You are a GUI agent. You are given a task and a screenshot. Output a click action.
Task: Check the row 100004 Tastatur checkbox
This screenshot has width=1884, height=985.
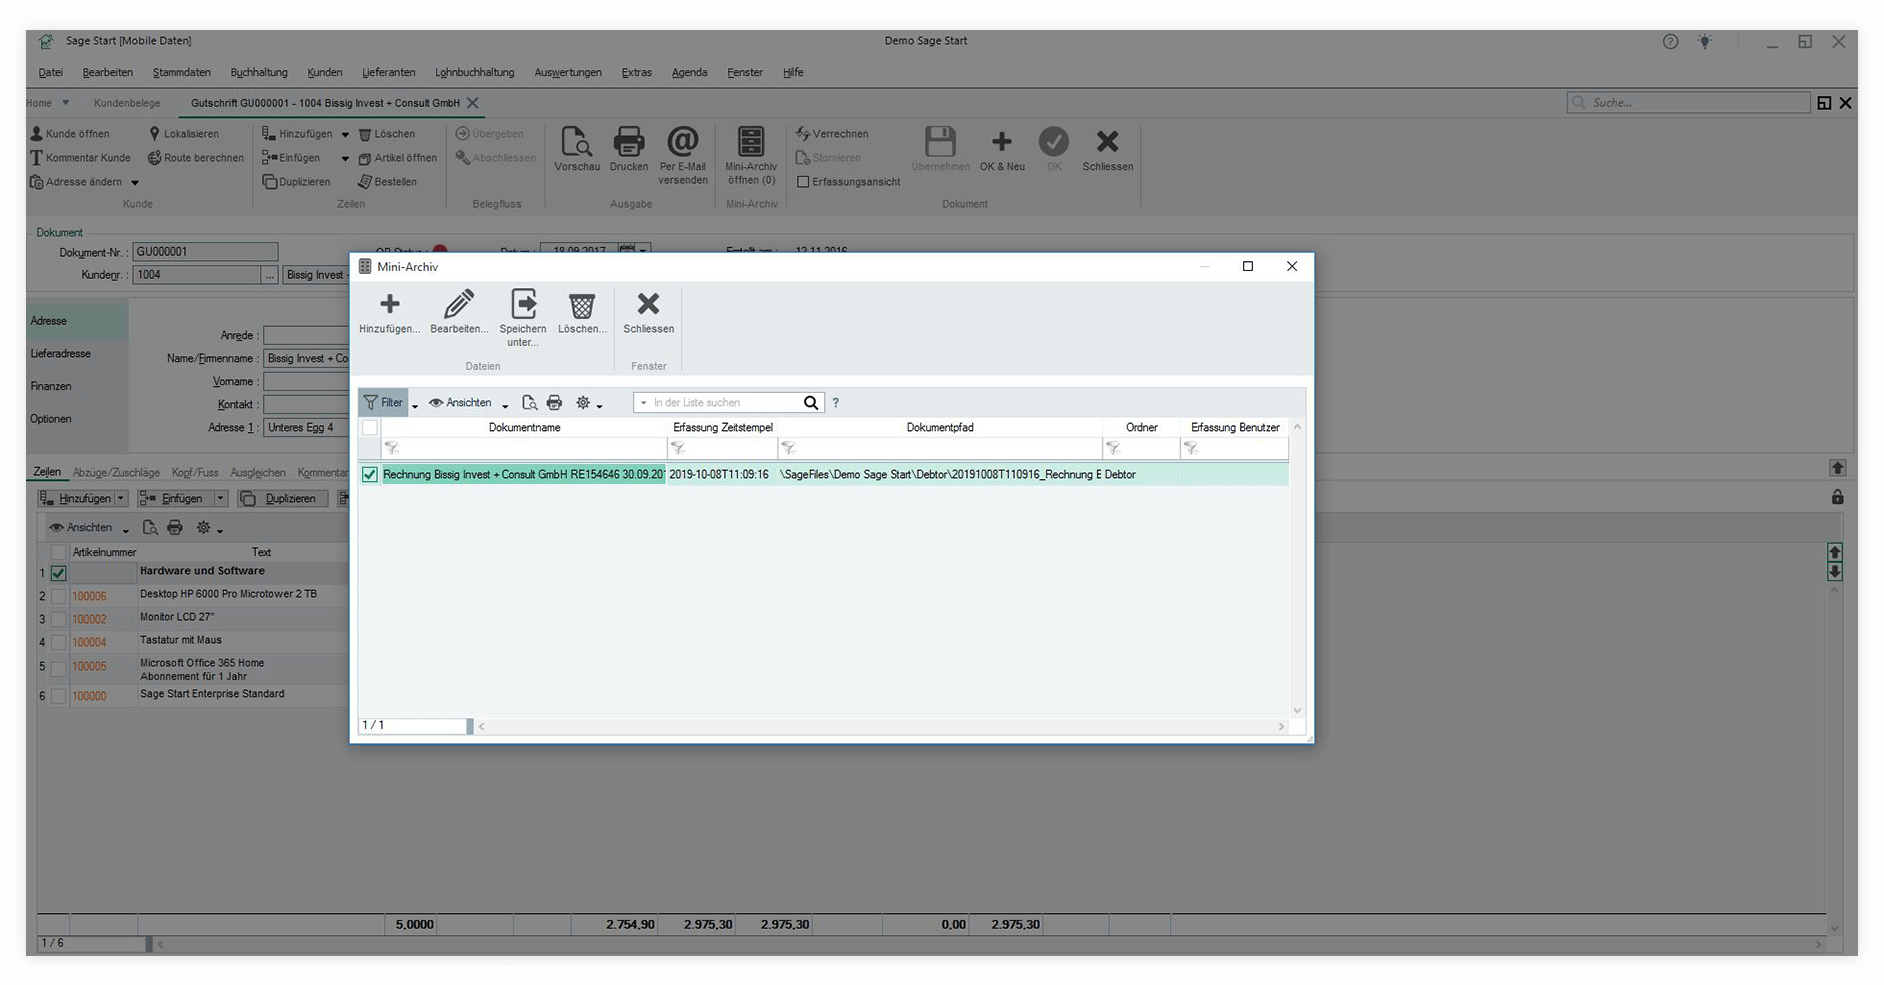click(x=59, y=642)
